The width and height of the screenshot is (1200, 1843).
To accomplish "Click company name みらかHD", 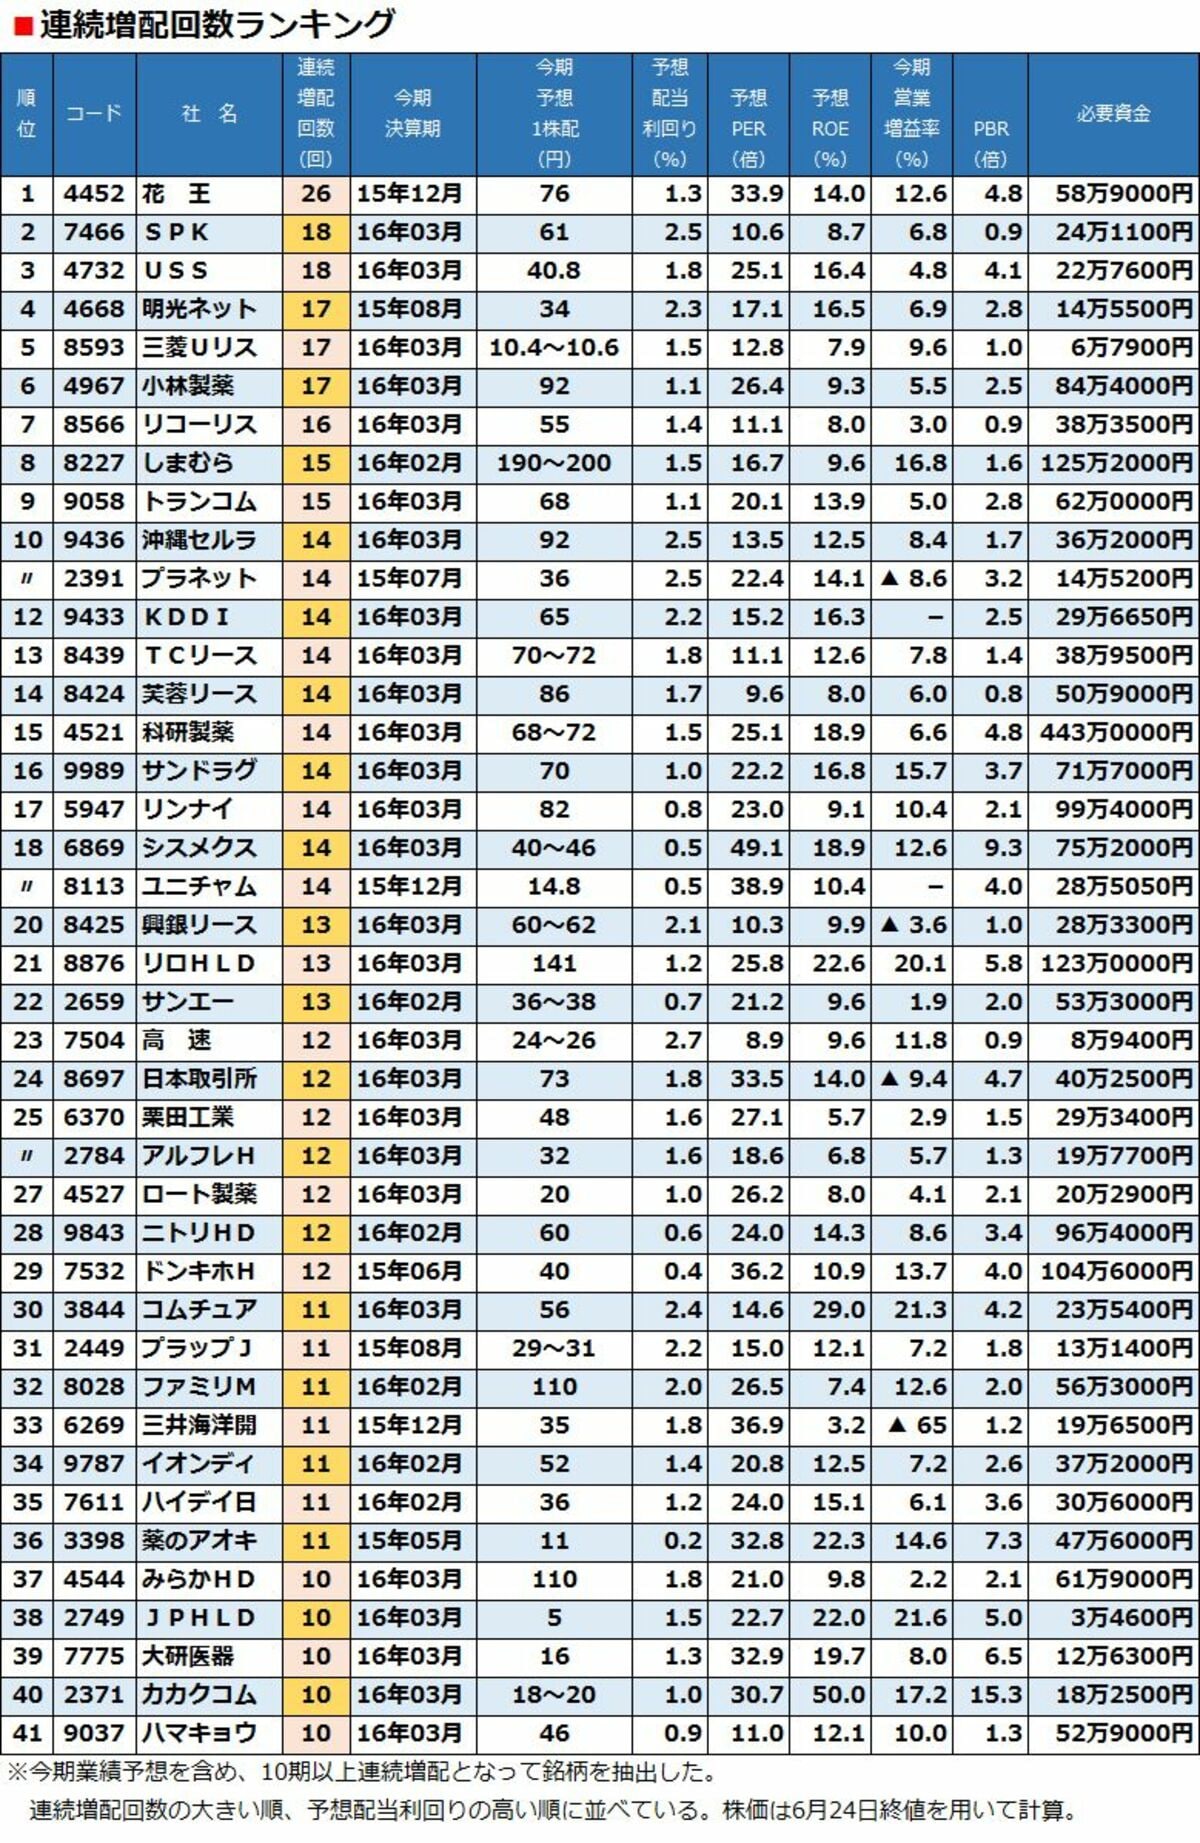I will [198, 1580].
